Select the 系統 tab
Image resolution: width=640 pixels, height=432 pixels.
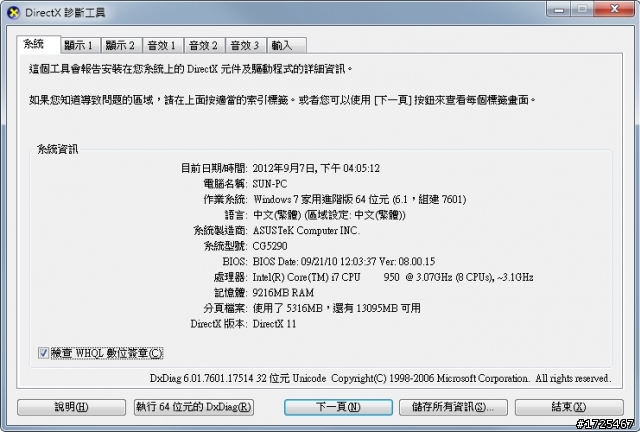coord(38,44)
